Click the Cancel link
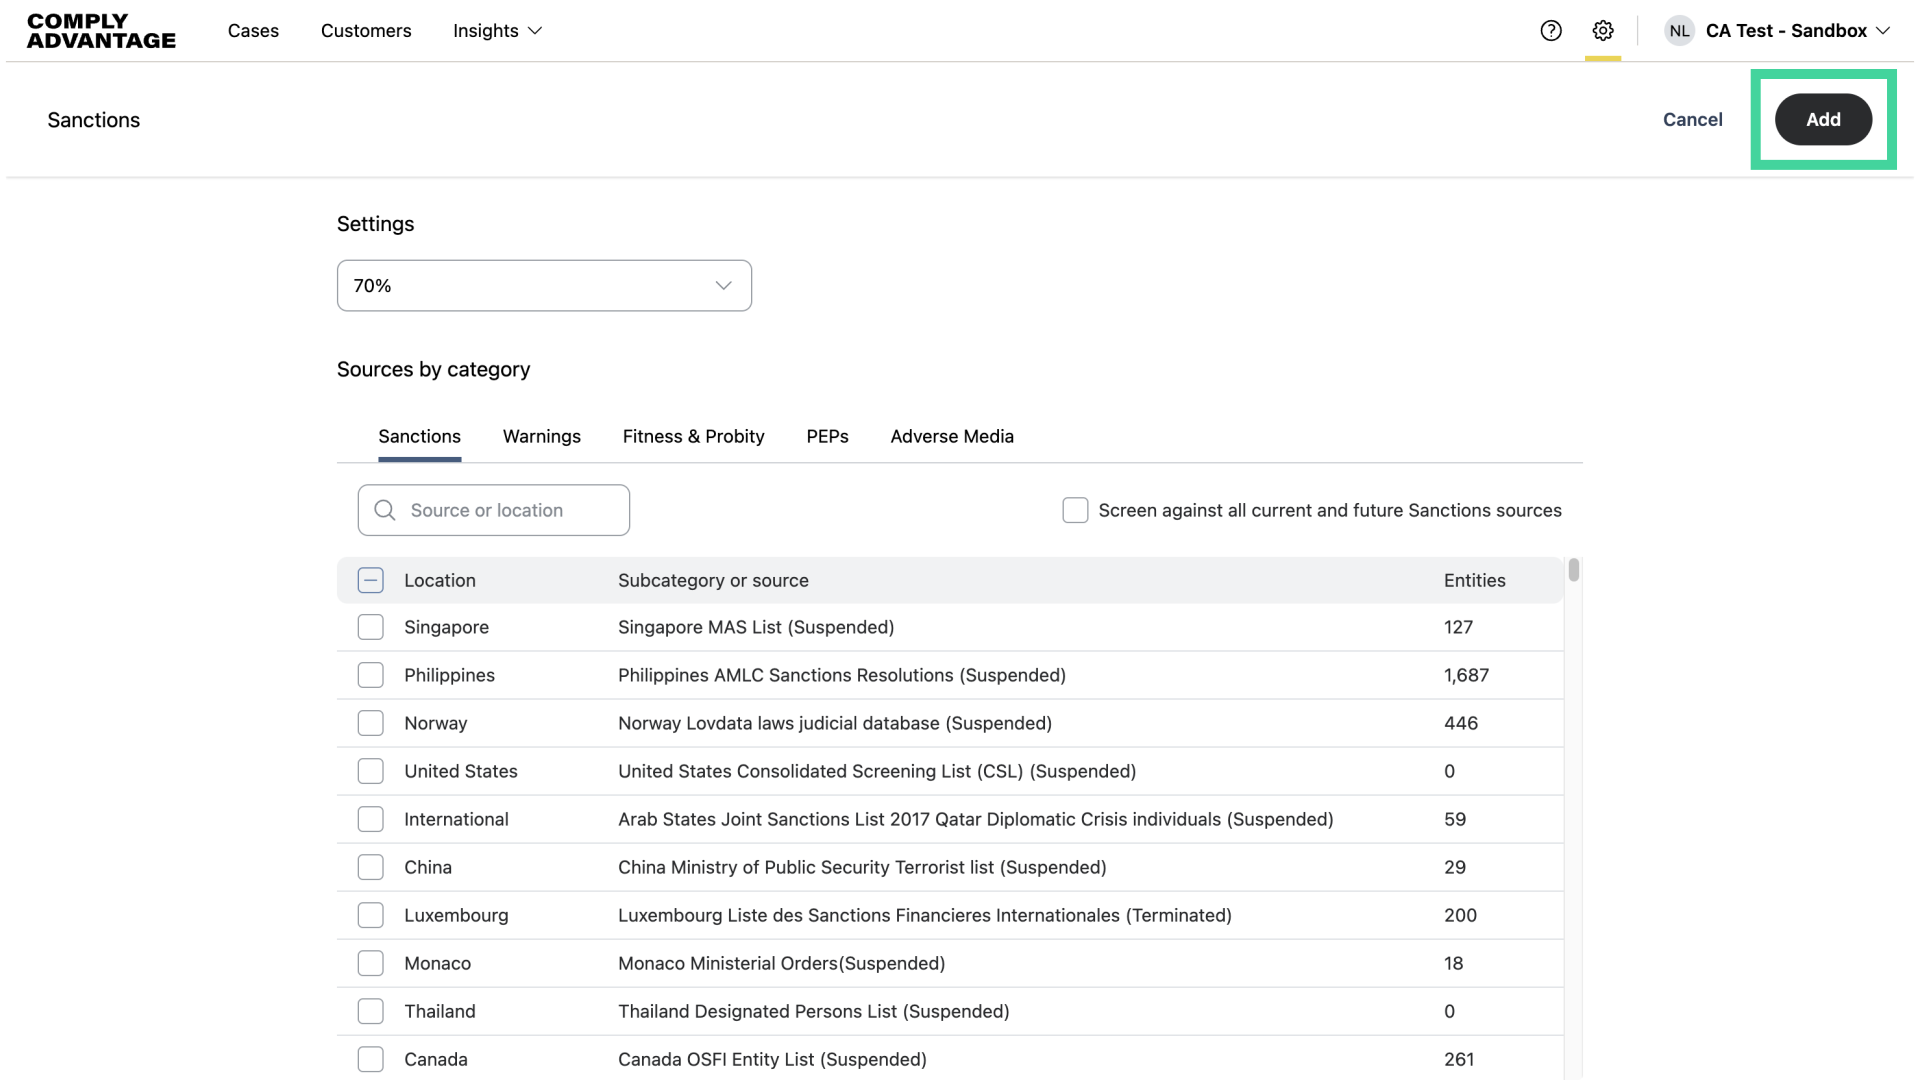The image size is (1920, 1080). click(1692, 119)
